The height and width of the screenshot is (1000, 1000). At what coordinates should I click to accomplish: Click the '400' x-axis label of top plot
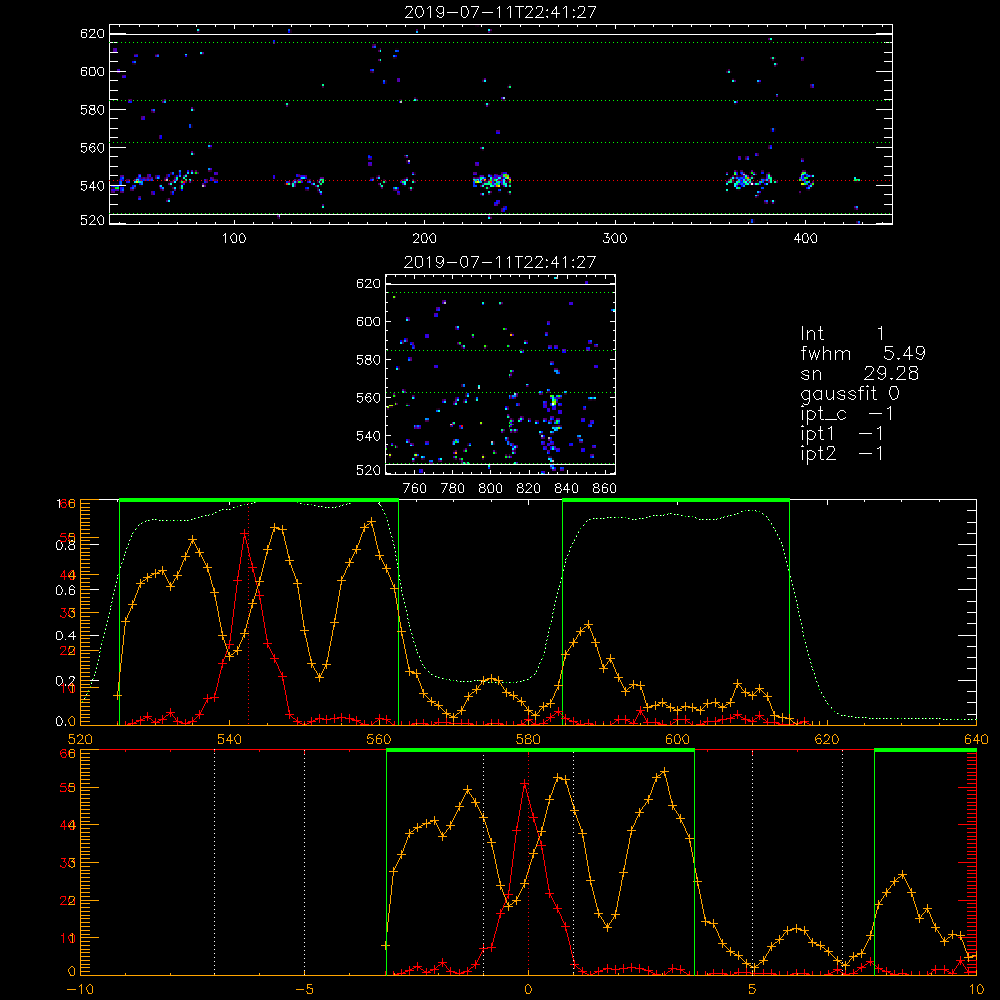pos(805,239)
